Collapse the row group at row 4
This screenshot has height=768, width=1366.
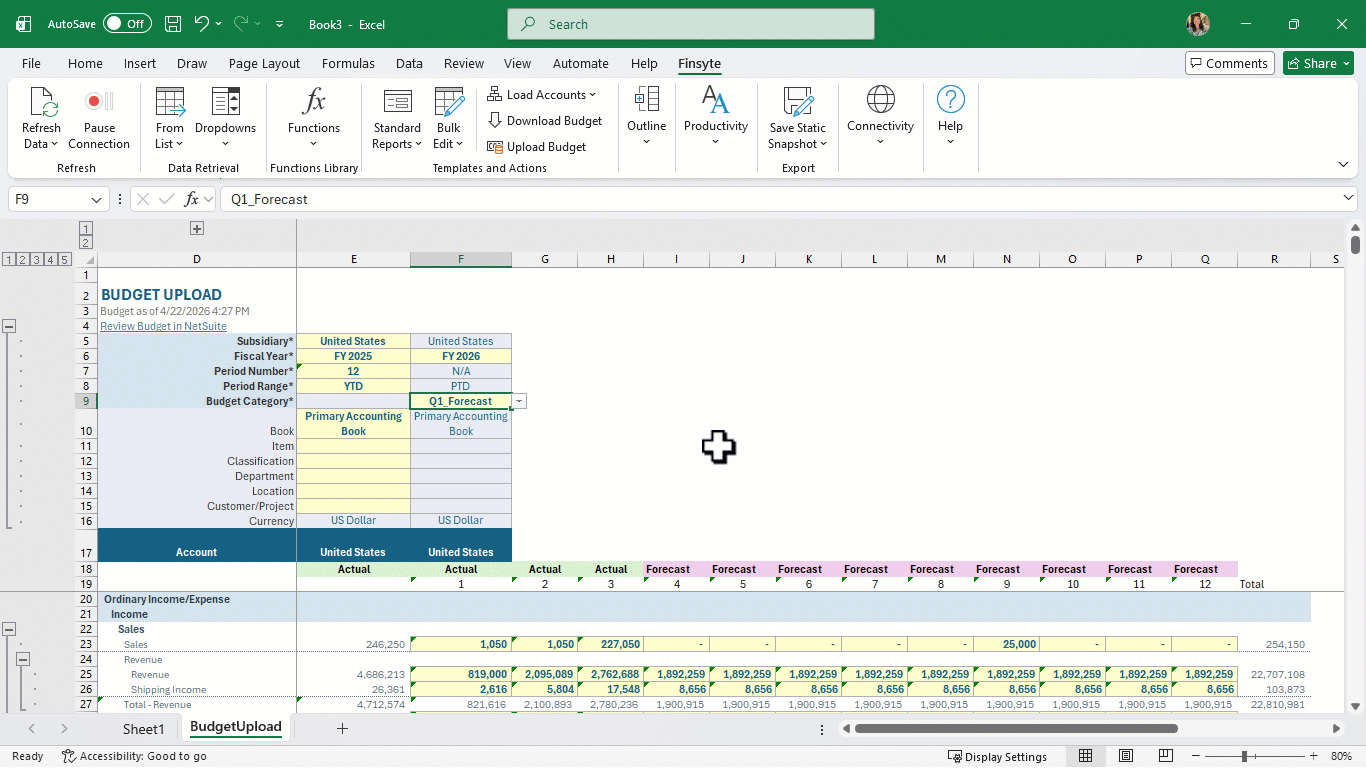(x=10, y=326)
